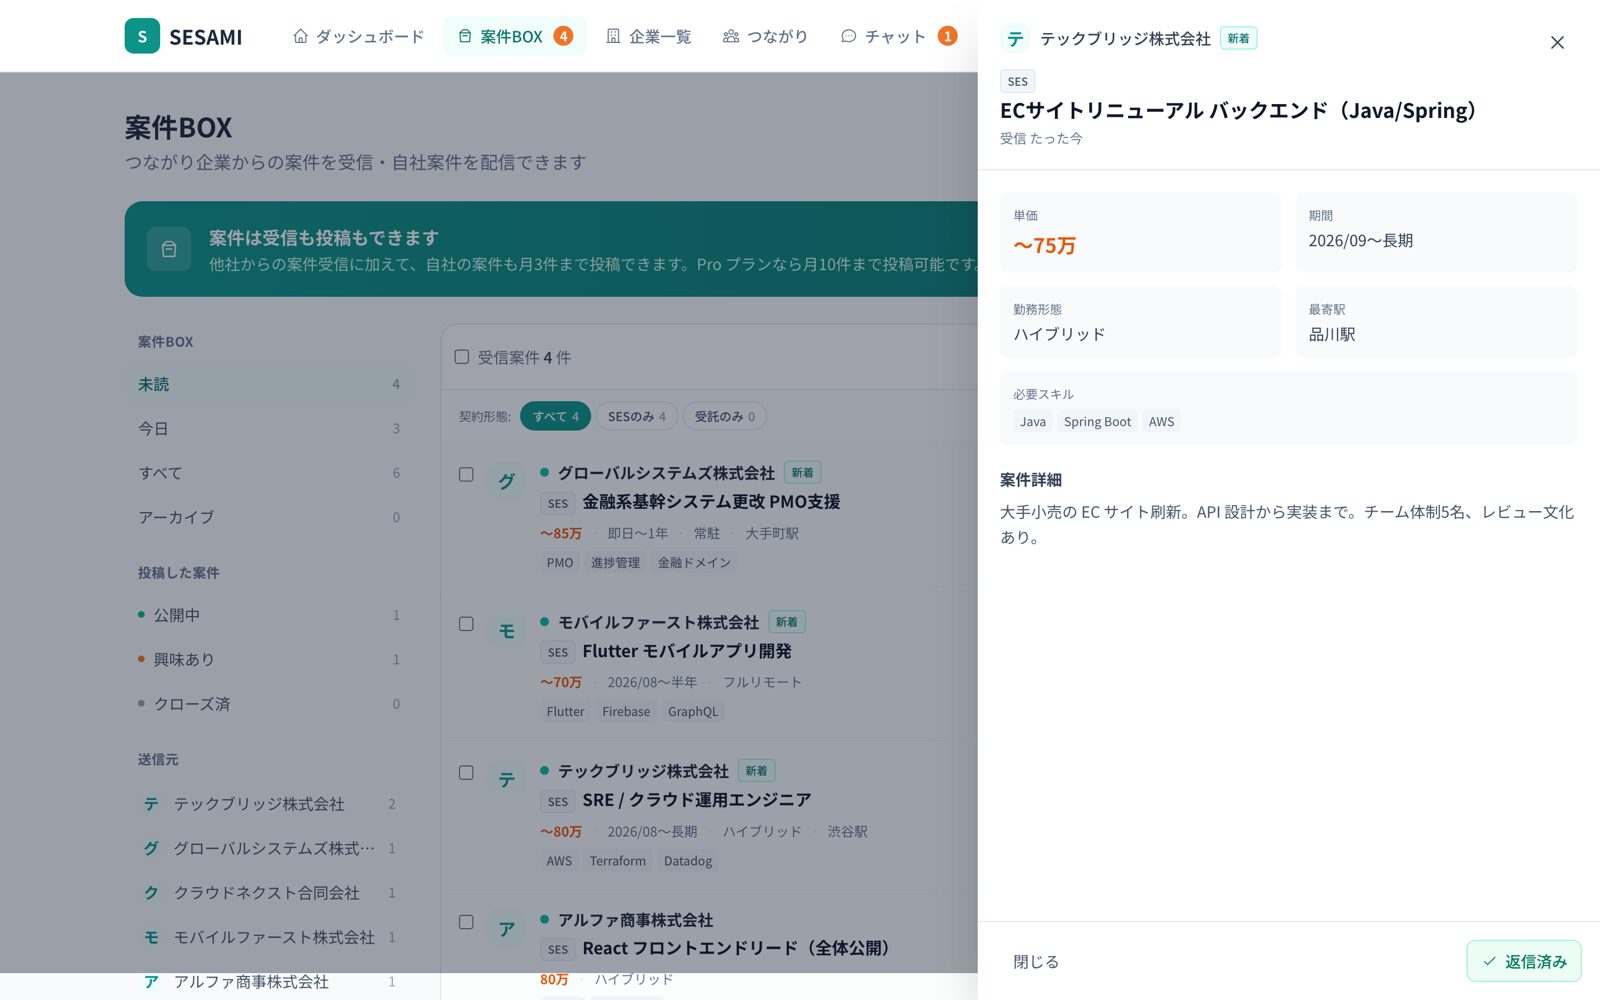The width and height of the screenshot is (1600, 1000).
Task: Click 新着 badge beside グローバルシステムズ株式会社
Action: 802,472
